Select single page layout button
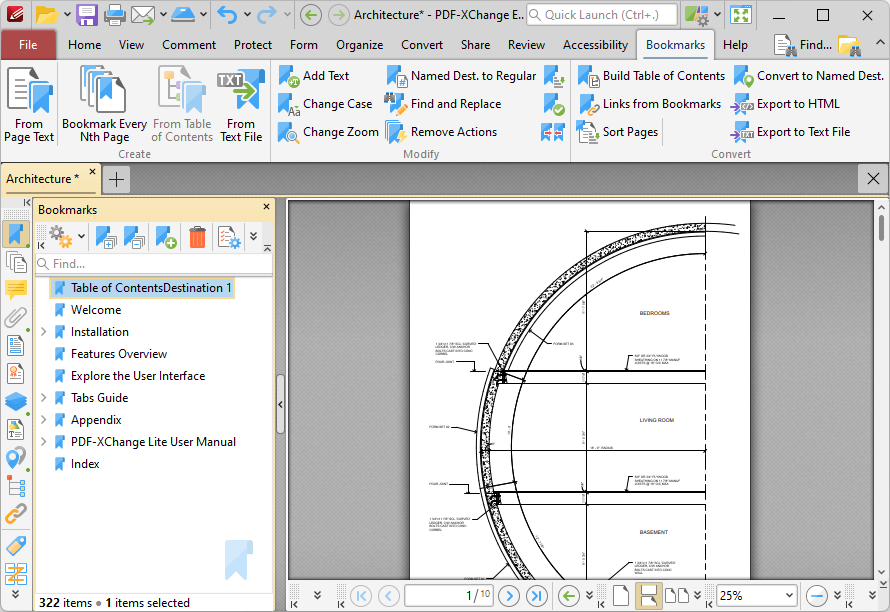The image size is (890, 612). click(x=621, y=596)
